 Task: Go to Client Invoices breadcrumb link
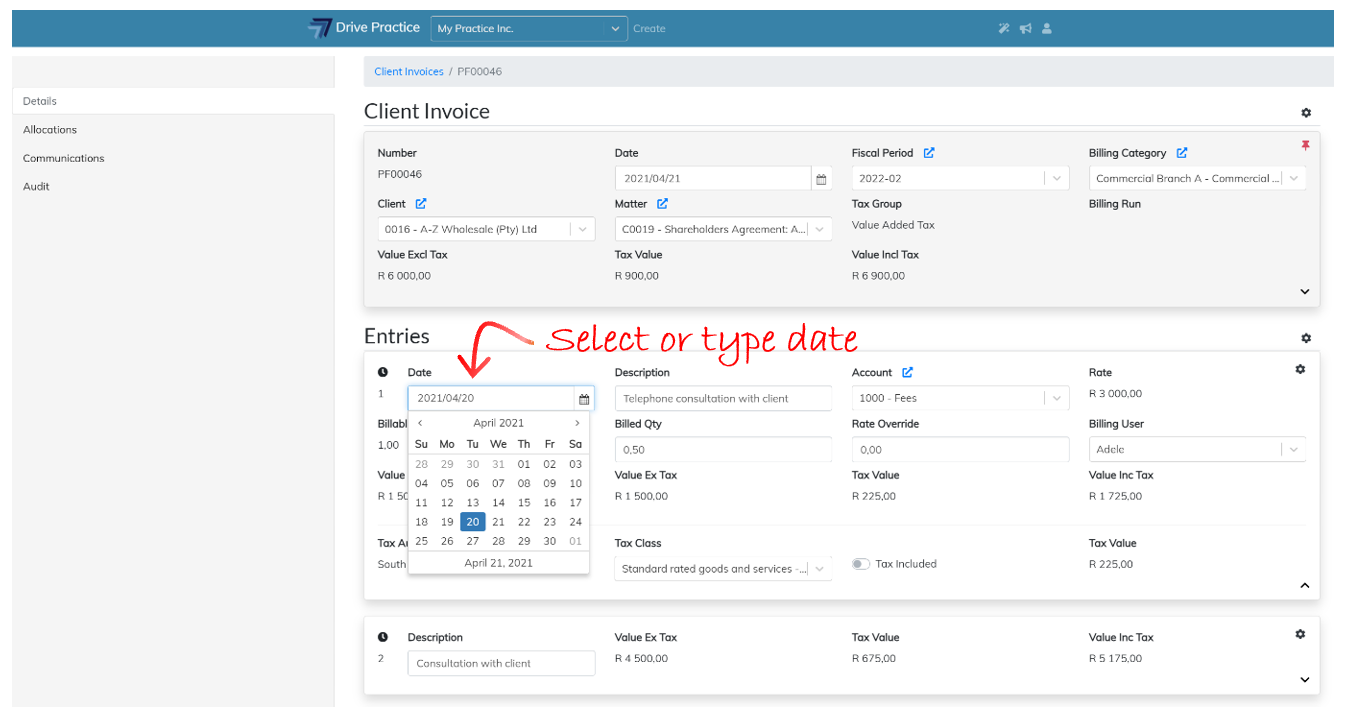tap(408, 72)
